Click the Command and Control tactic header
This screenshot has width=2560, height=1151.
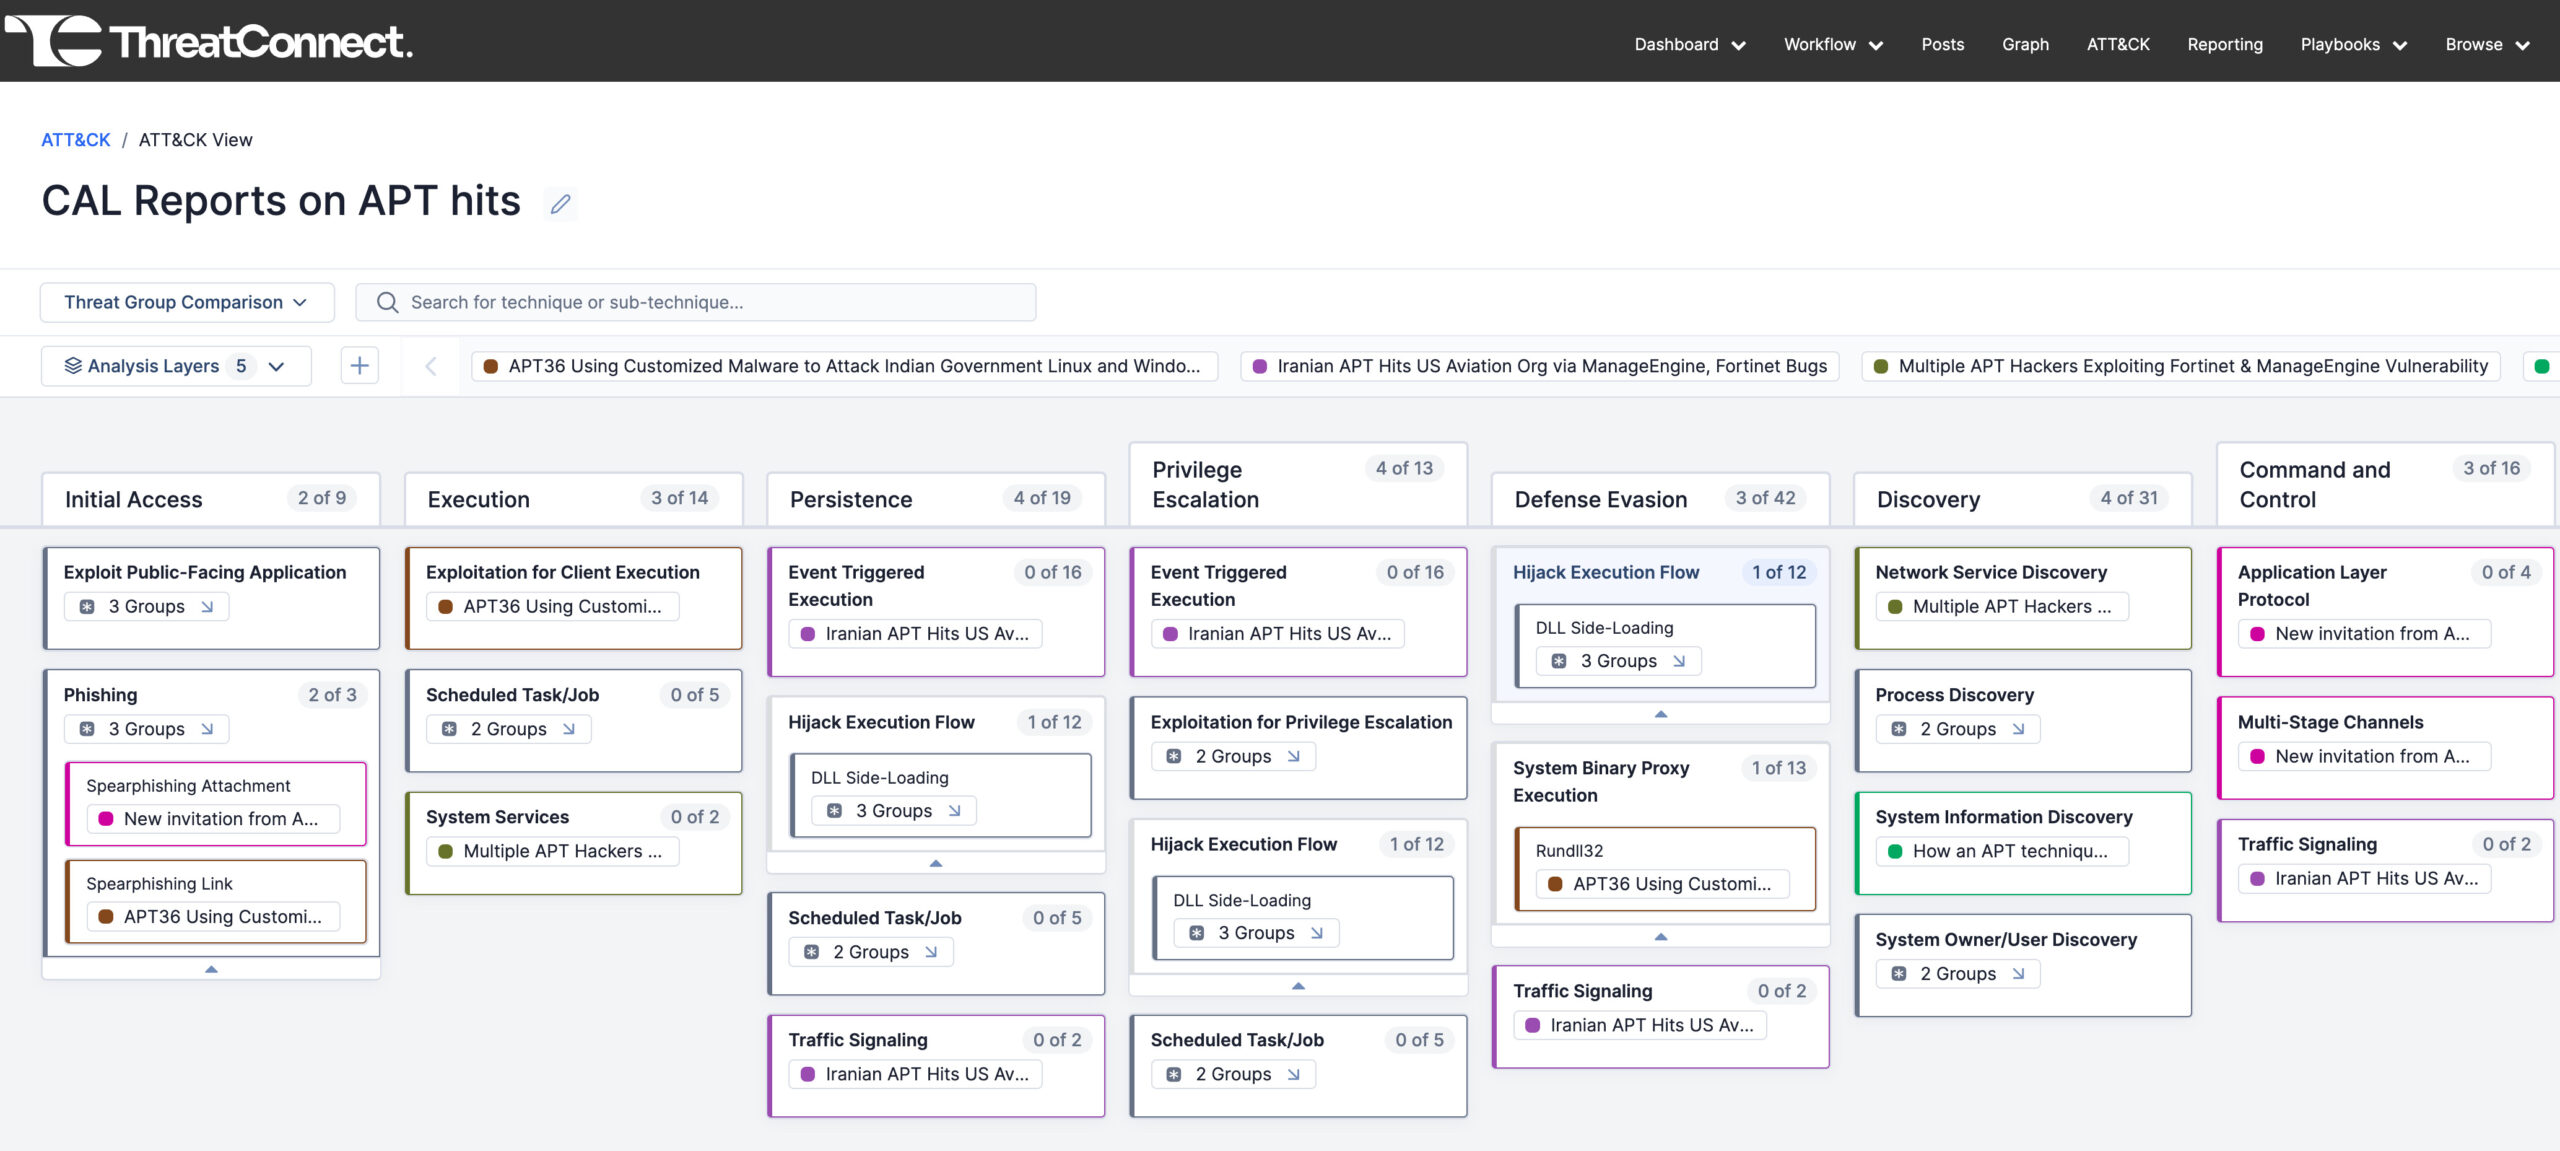[x=2386, y=484]
